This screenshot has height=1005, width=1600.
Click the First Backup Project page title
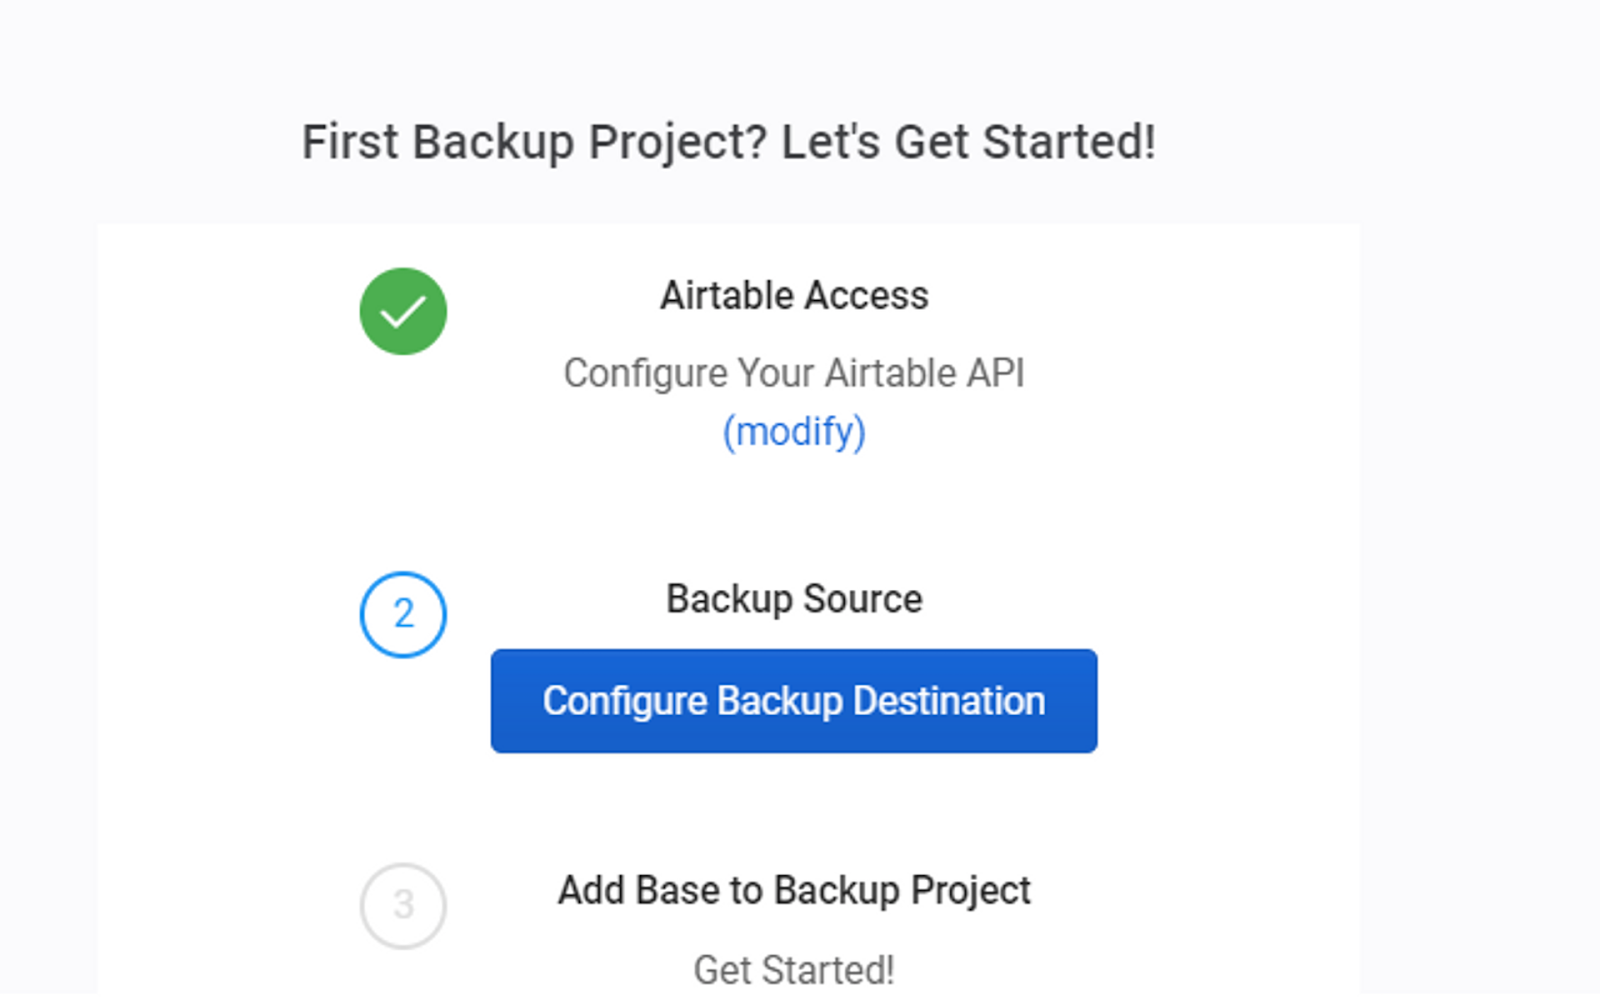(729, 142)
